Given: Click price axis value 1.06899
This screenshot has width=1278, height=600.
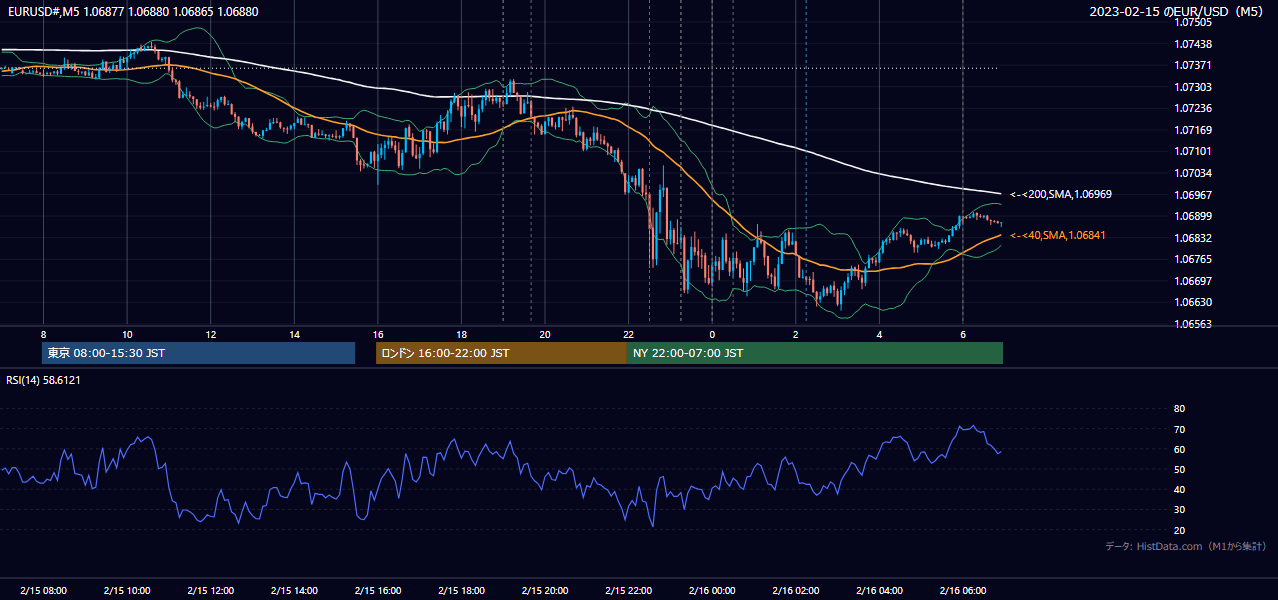Looking at the screenshot, I should [x=1193, y=216].
